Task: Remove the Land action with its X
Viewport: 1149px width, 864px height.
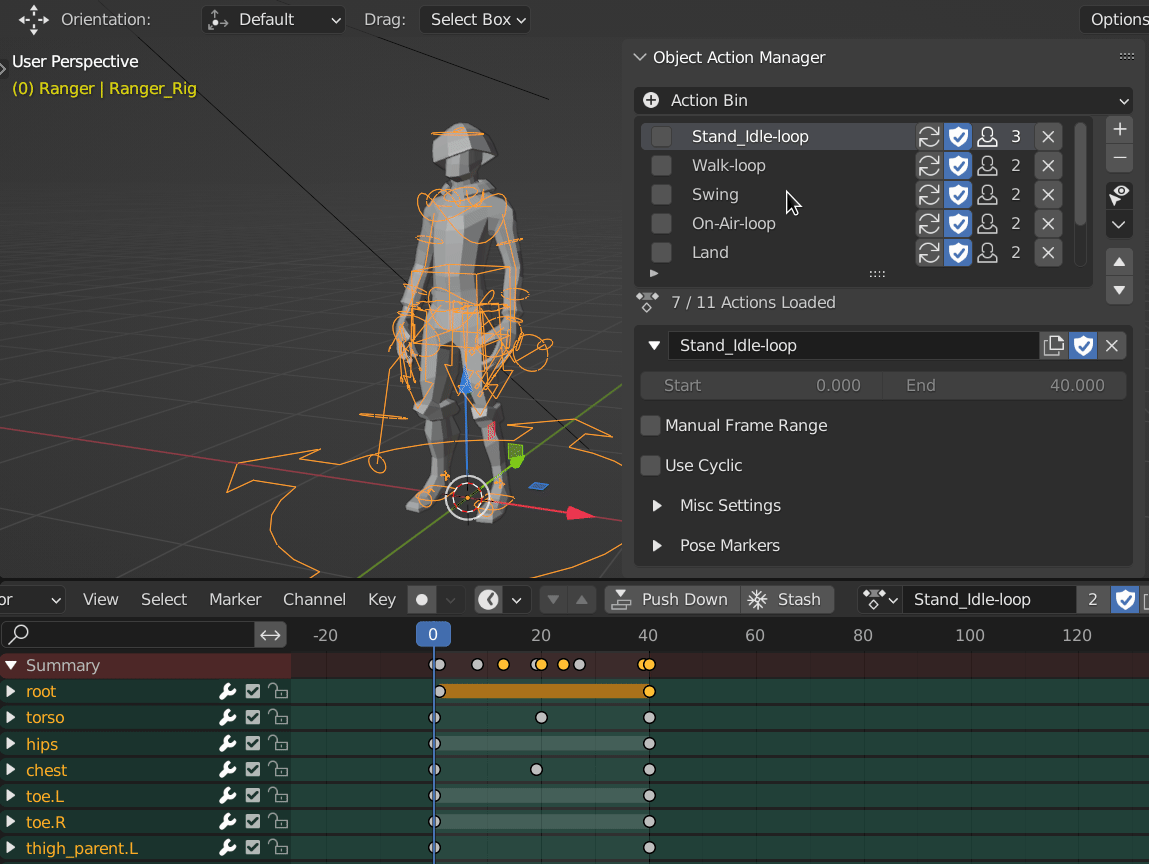Action: (1048, 253)
